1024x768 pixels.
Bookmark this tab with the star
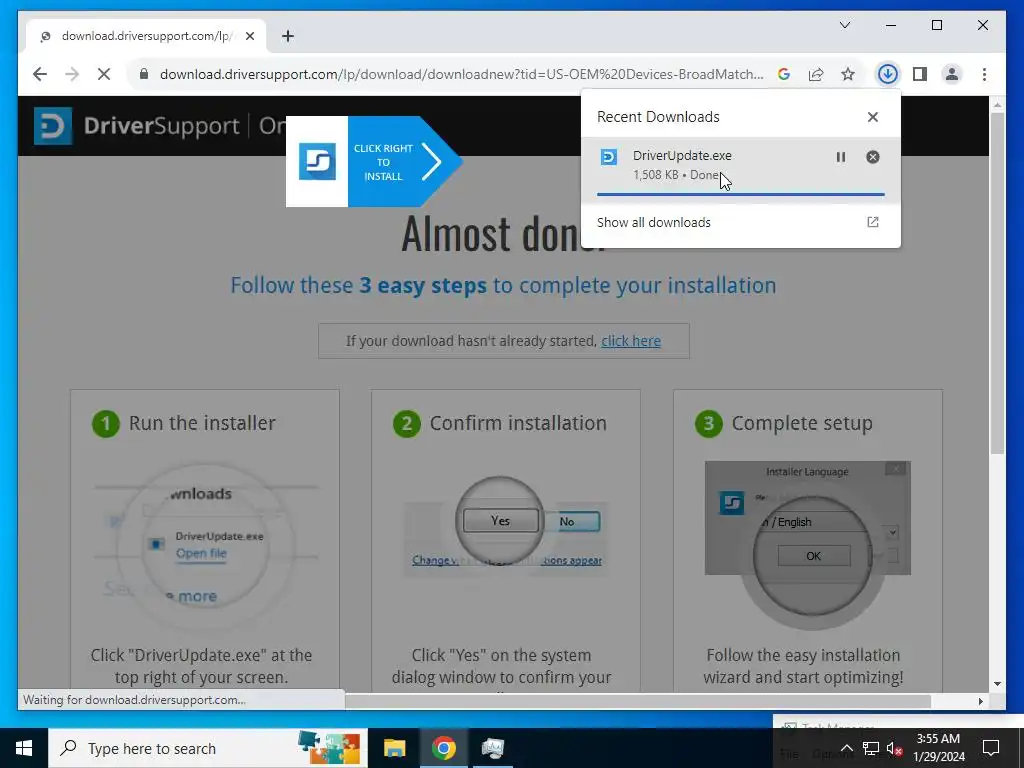point(848,74)
